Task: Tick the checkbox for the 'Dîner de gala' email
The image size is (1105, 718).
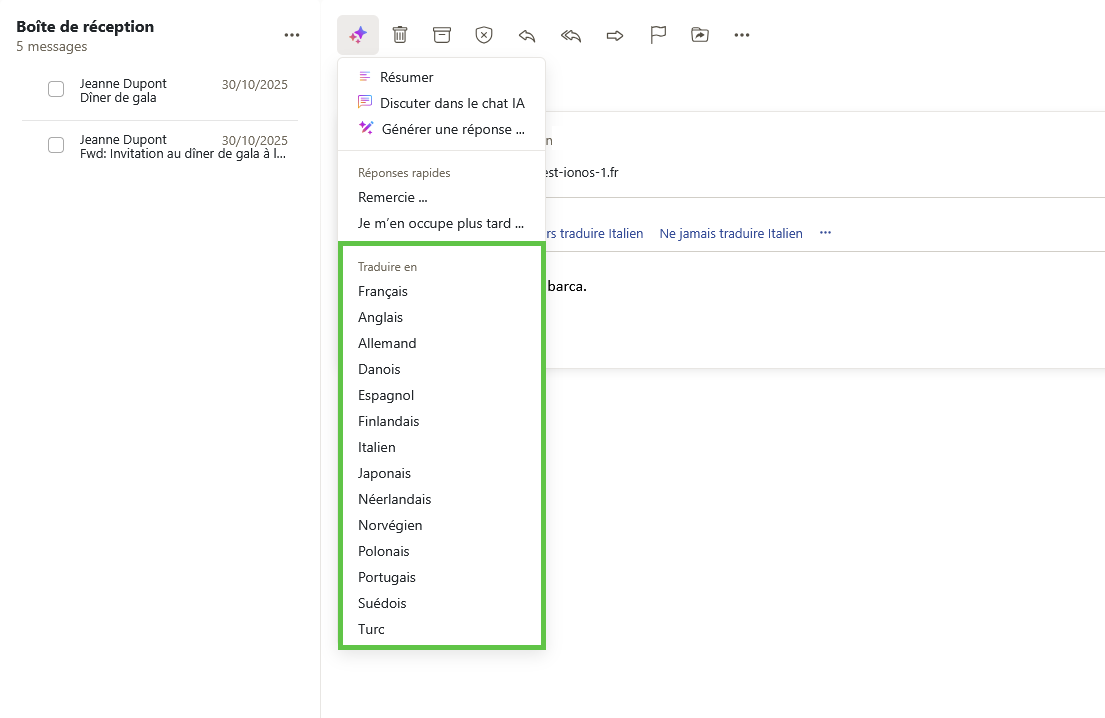Action: pos(56,90)
